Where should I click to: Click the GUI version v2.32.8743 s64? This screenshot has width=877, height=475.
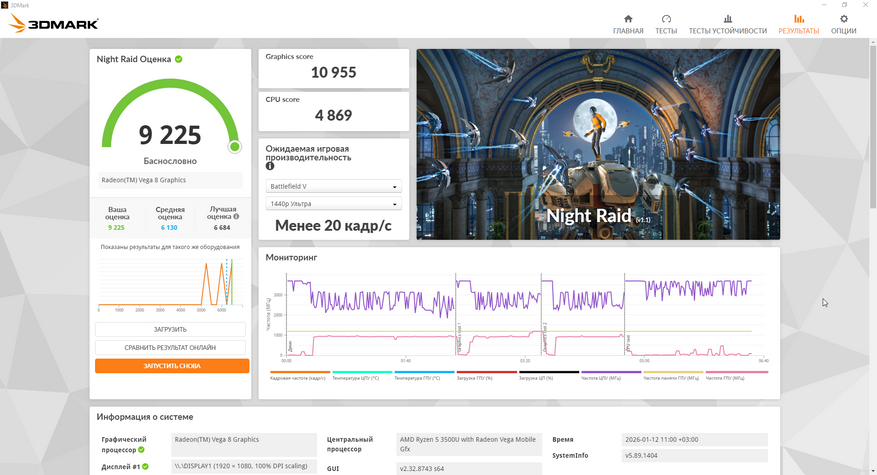[469, 468]
